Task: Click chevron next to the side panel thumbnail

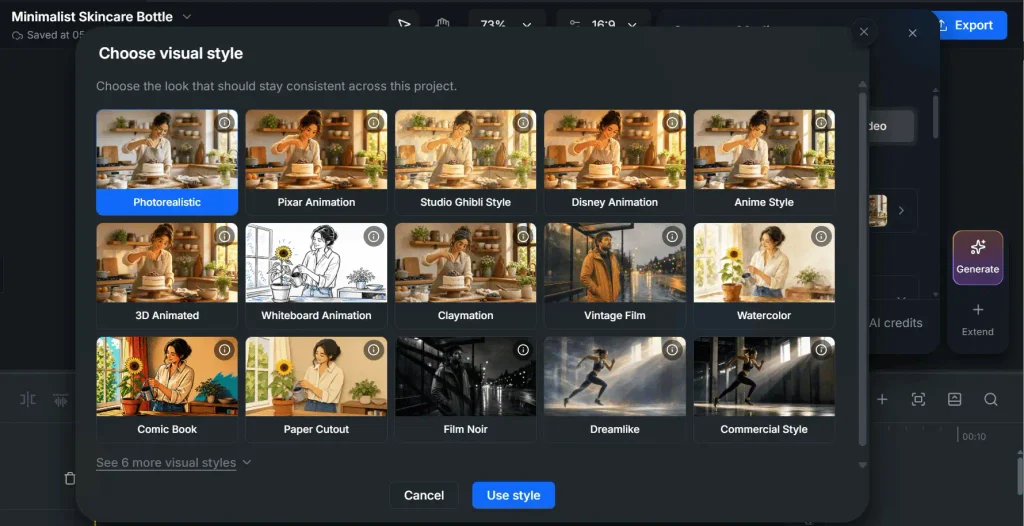Action: [x=901, y=210]
